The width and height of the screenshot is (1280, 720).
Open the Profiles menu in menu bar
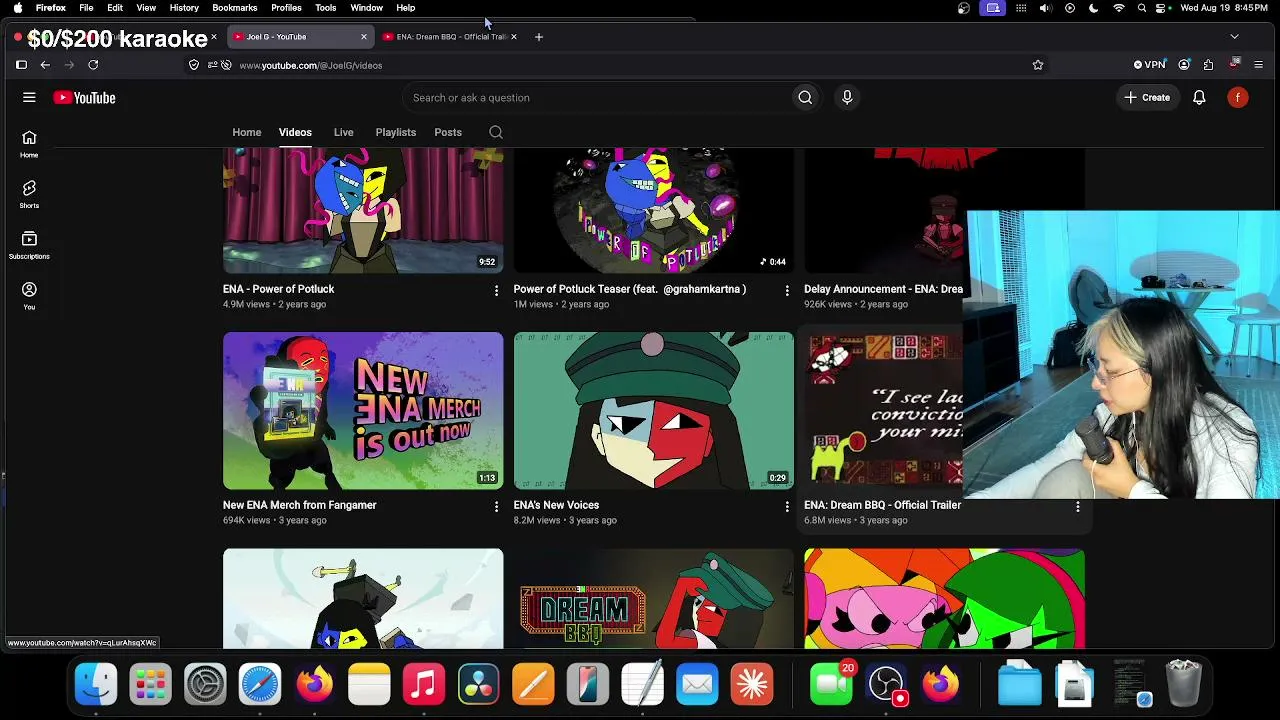286,8
